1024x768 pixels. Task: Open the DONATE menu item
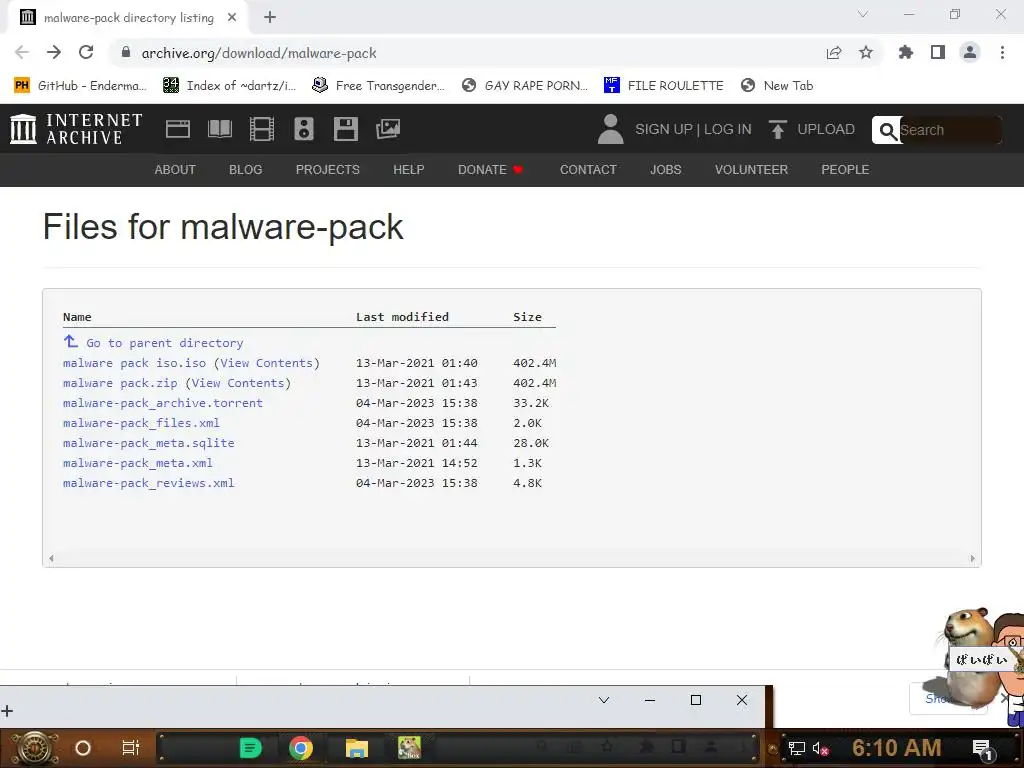coord(490,170)
